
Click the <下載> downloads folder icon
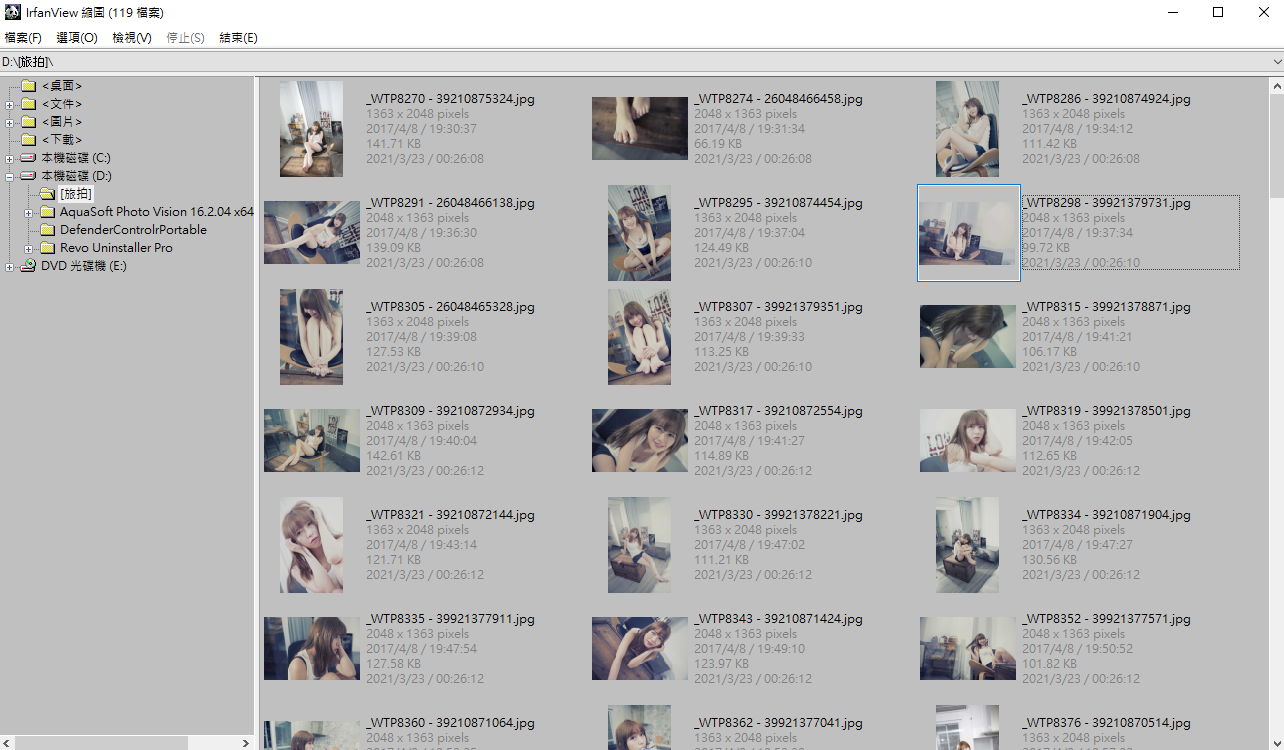[x=28, y=139]
